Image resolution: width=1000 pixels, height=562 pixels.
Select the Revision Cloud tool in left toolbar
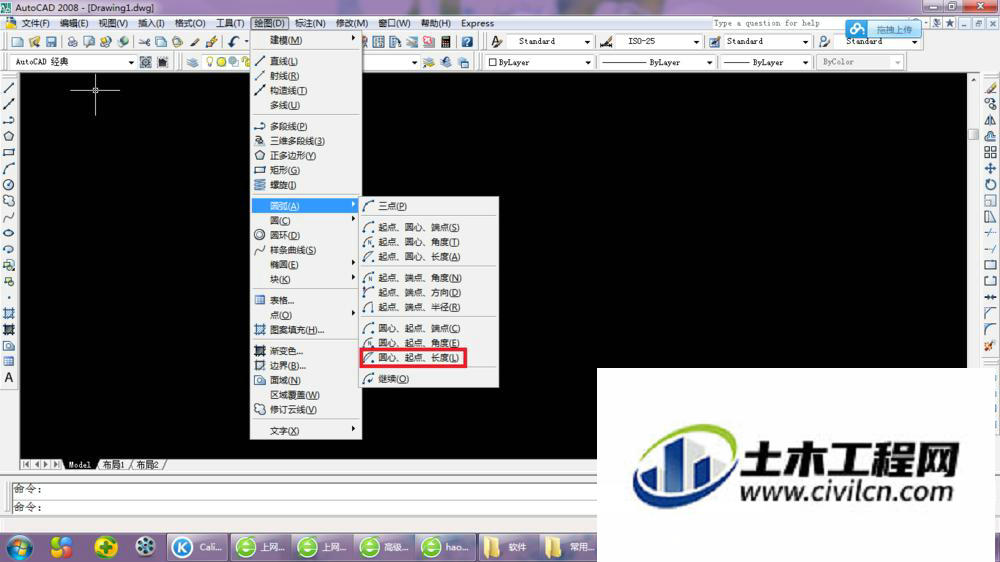[9, 200]
